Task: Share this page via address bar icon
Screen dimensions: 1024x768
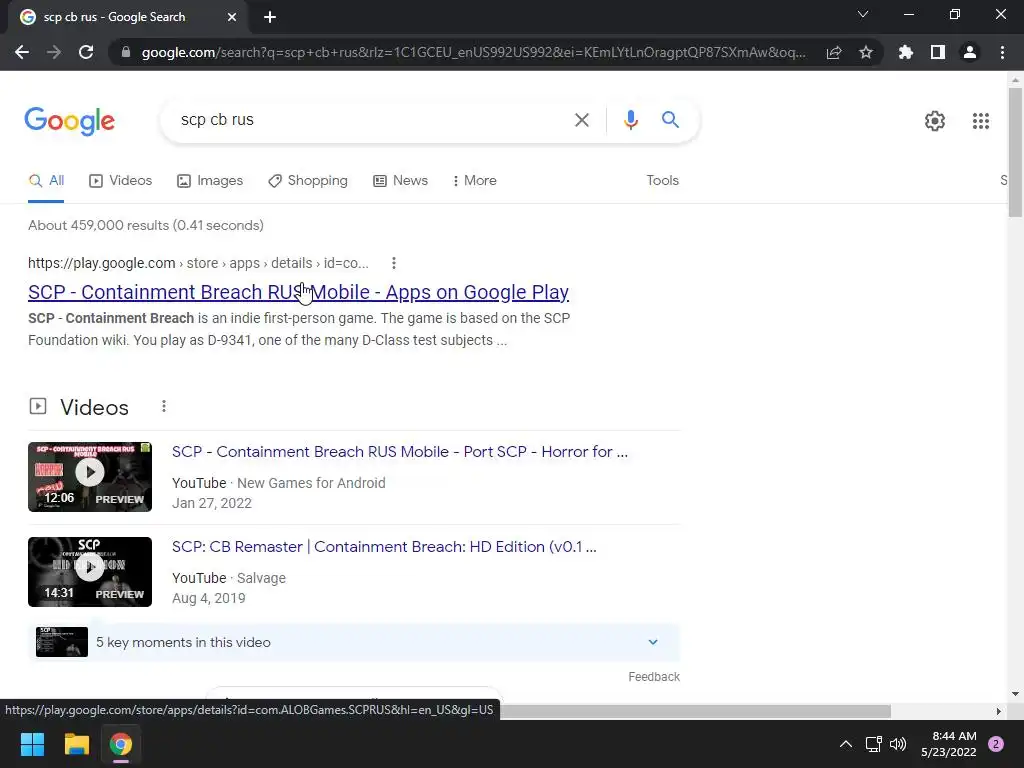Action: tap(834, 52)
